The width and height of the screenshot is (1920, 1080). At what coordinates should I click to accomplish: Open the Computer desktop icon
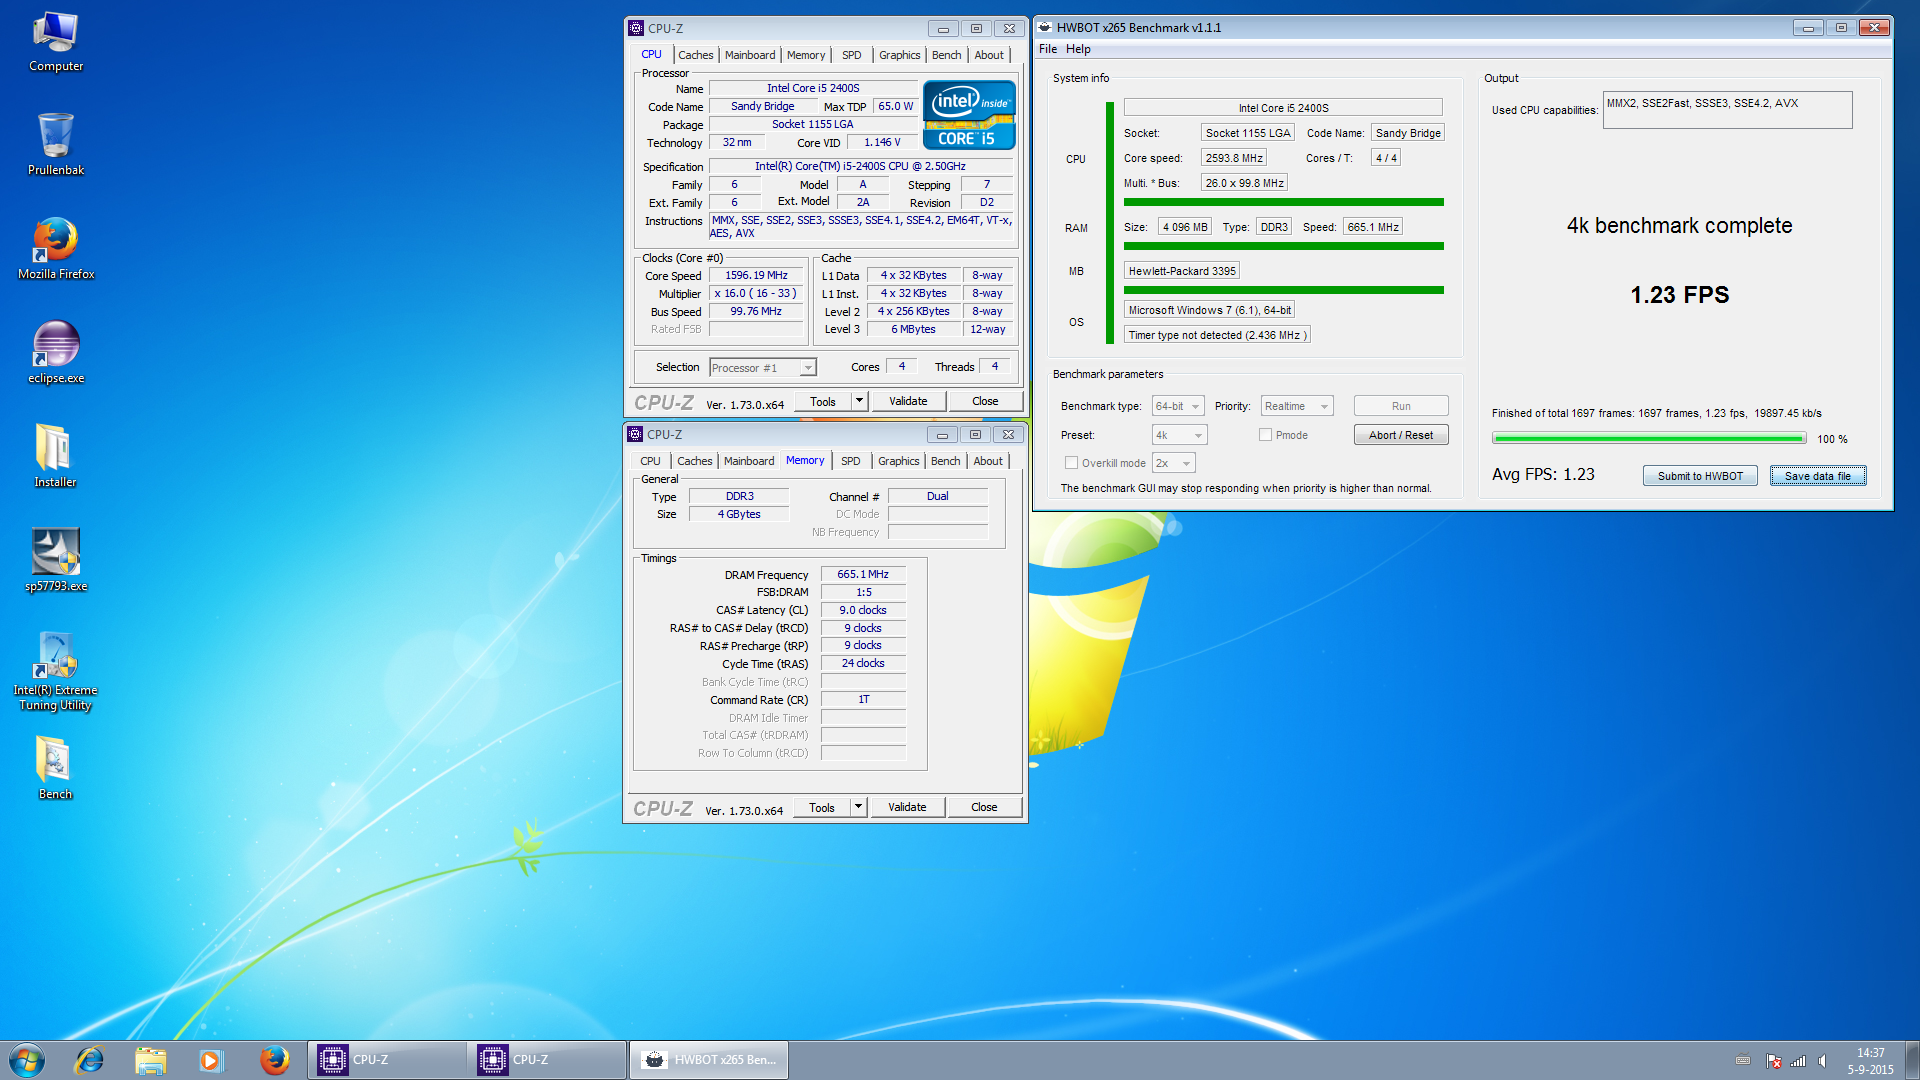click(x=56, y=42)
